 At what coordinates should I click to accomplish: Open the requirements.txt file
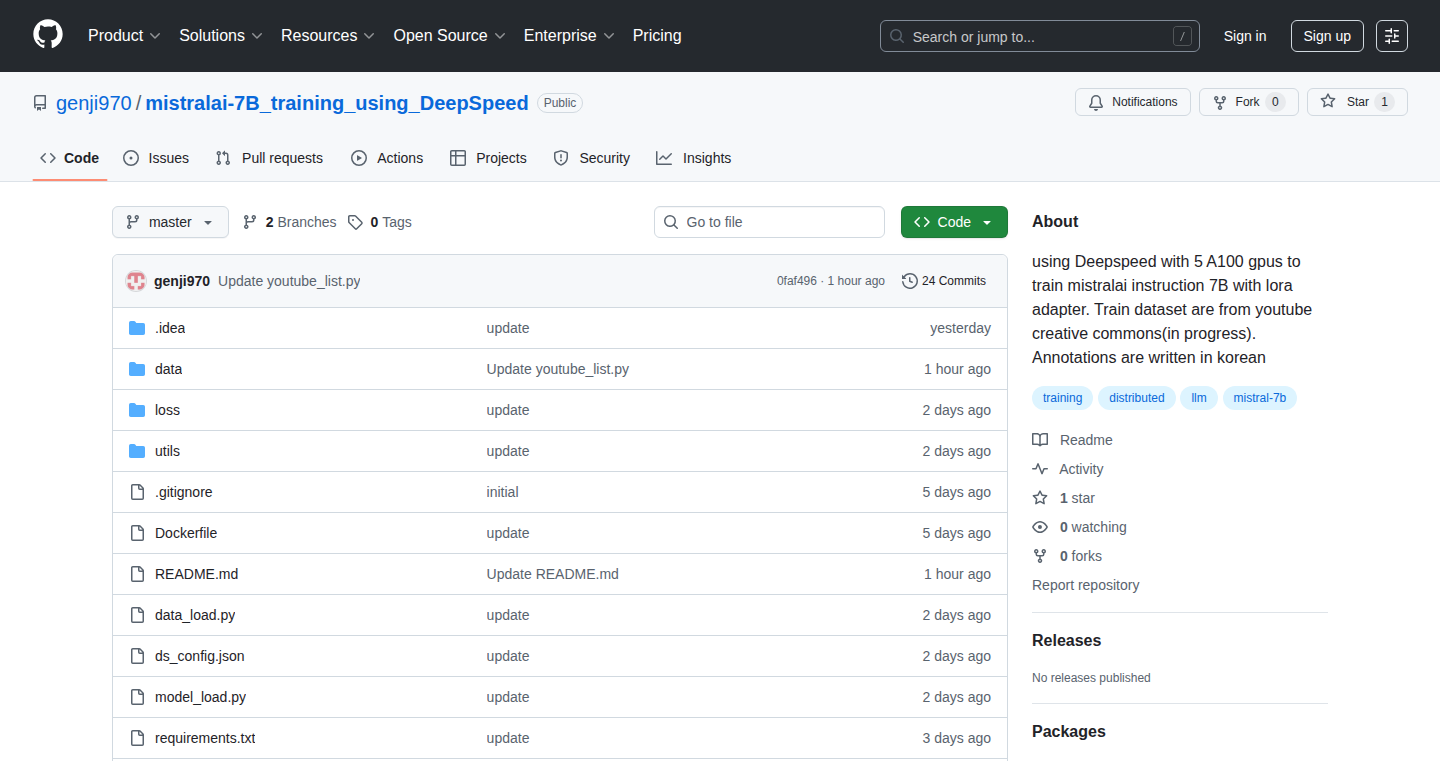tap(205, 738)
